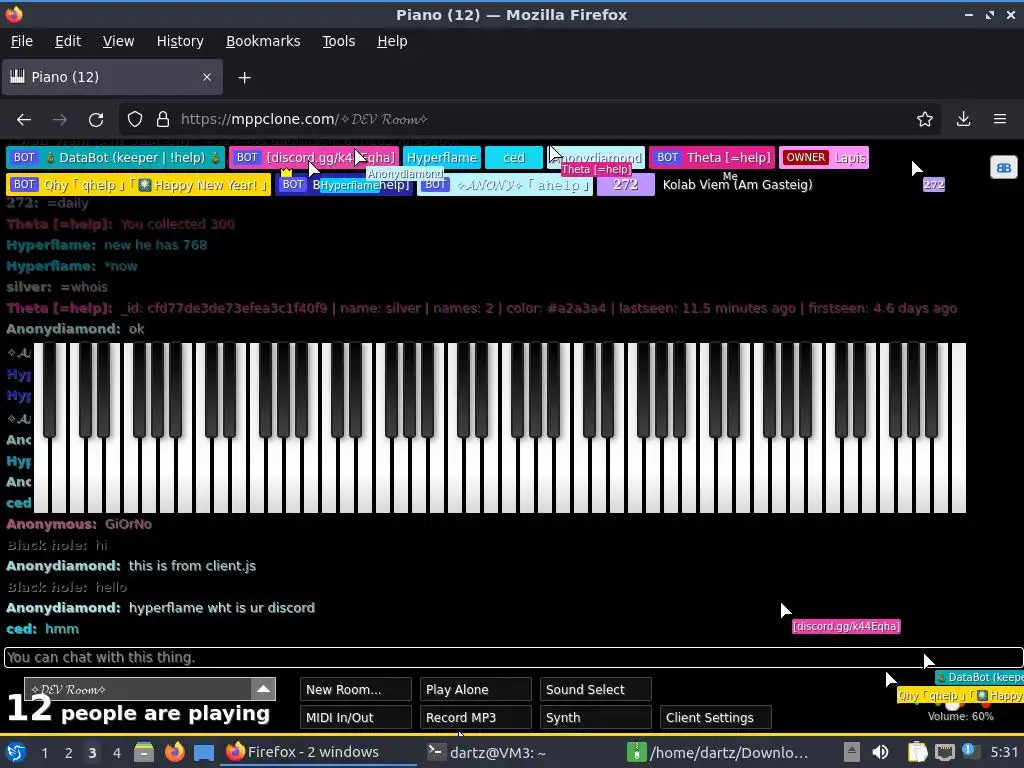Select the 272 participant tag
This screenshot has height=768, width=1024.
click(625, 184)
